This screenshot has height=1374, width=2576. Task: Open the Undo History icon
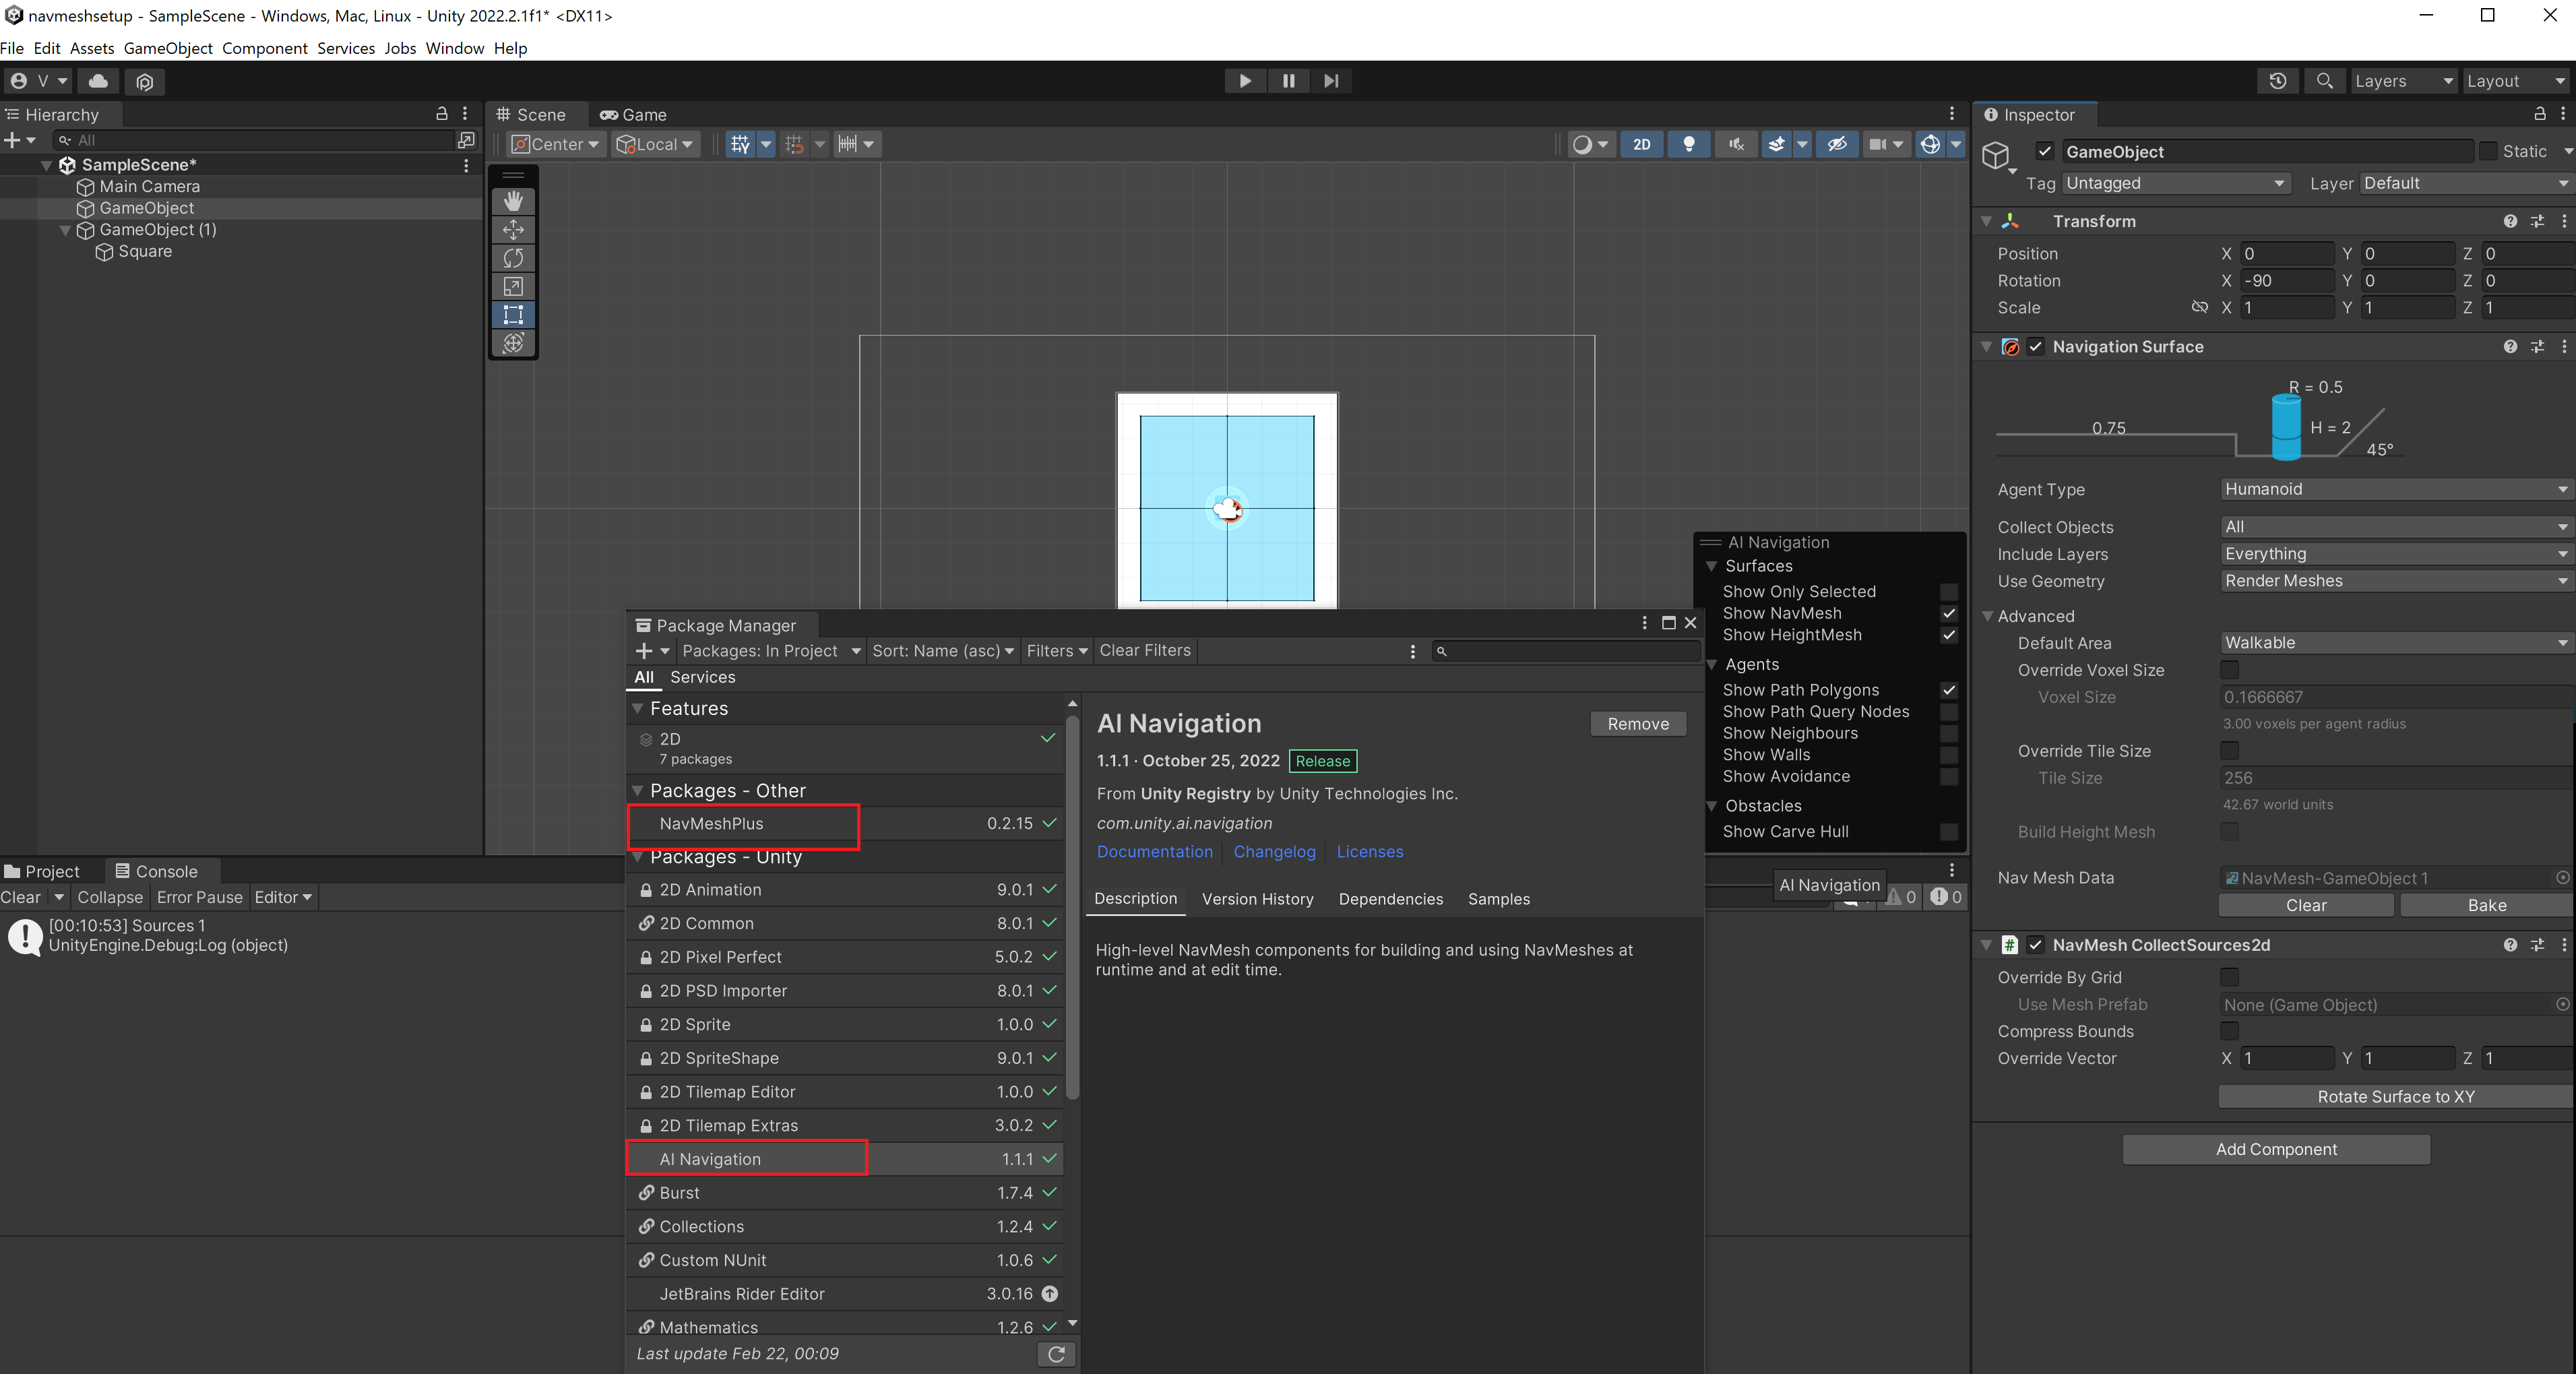(x=2278, y=81)
